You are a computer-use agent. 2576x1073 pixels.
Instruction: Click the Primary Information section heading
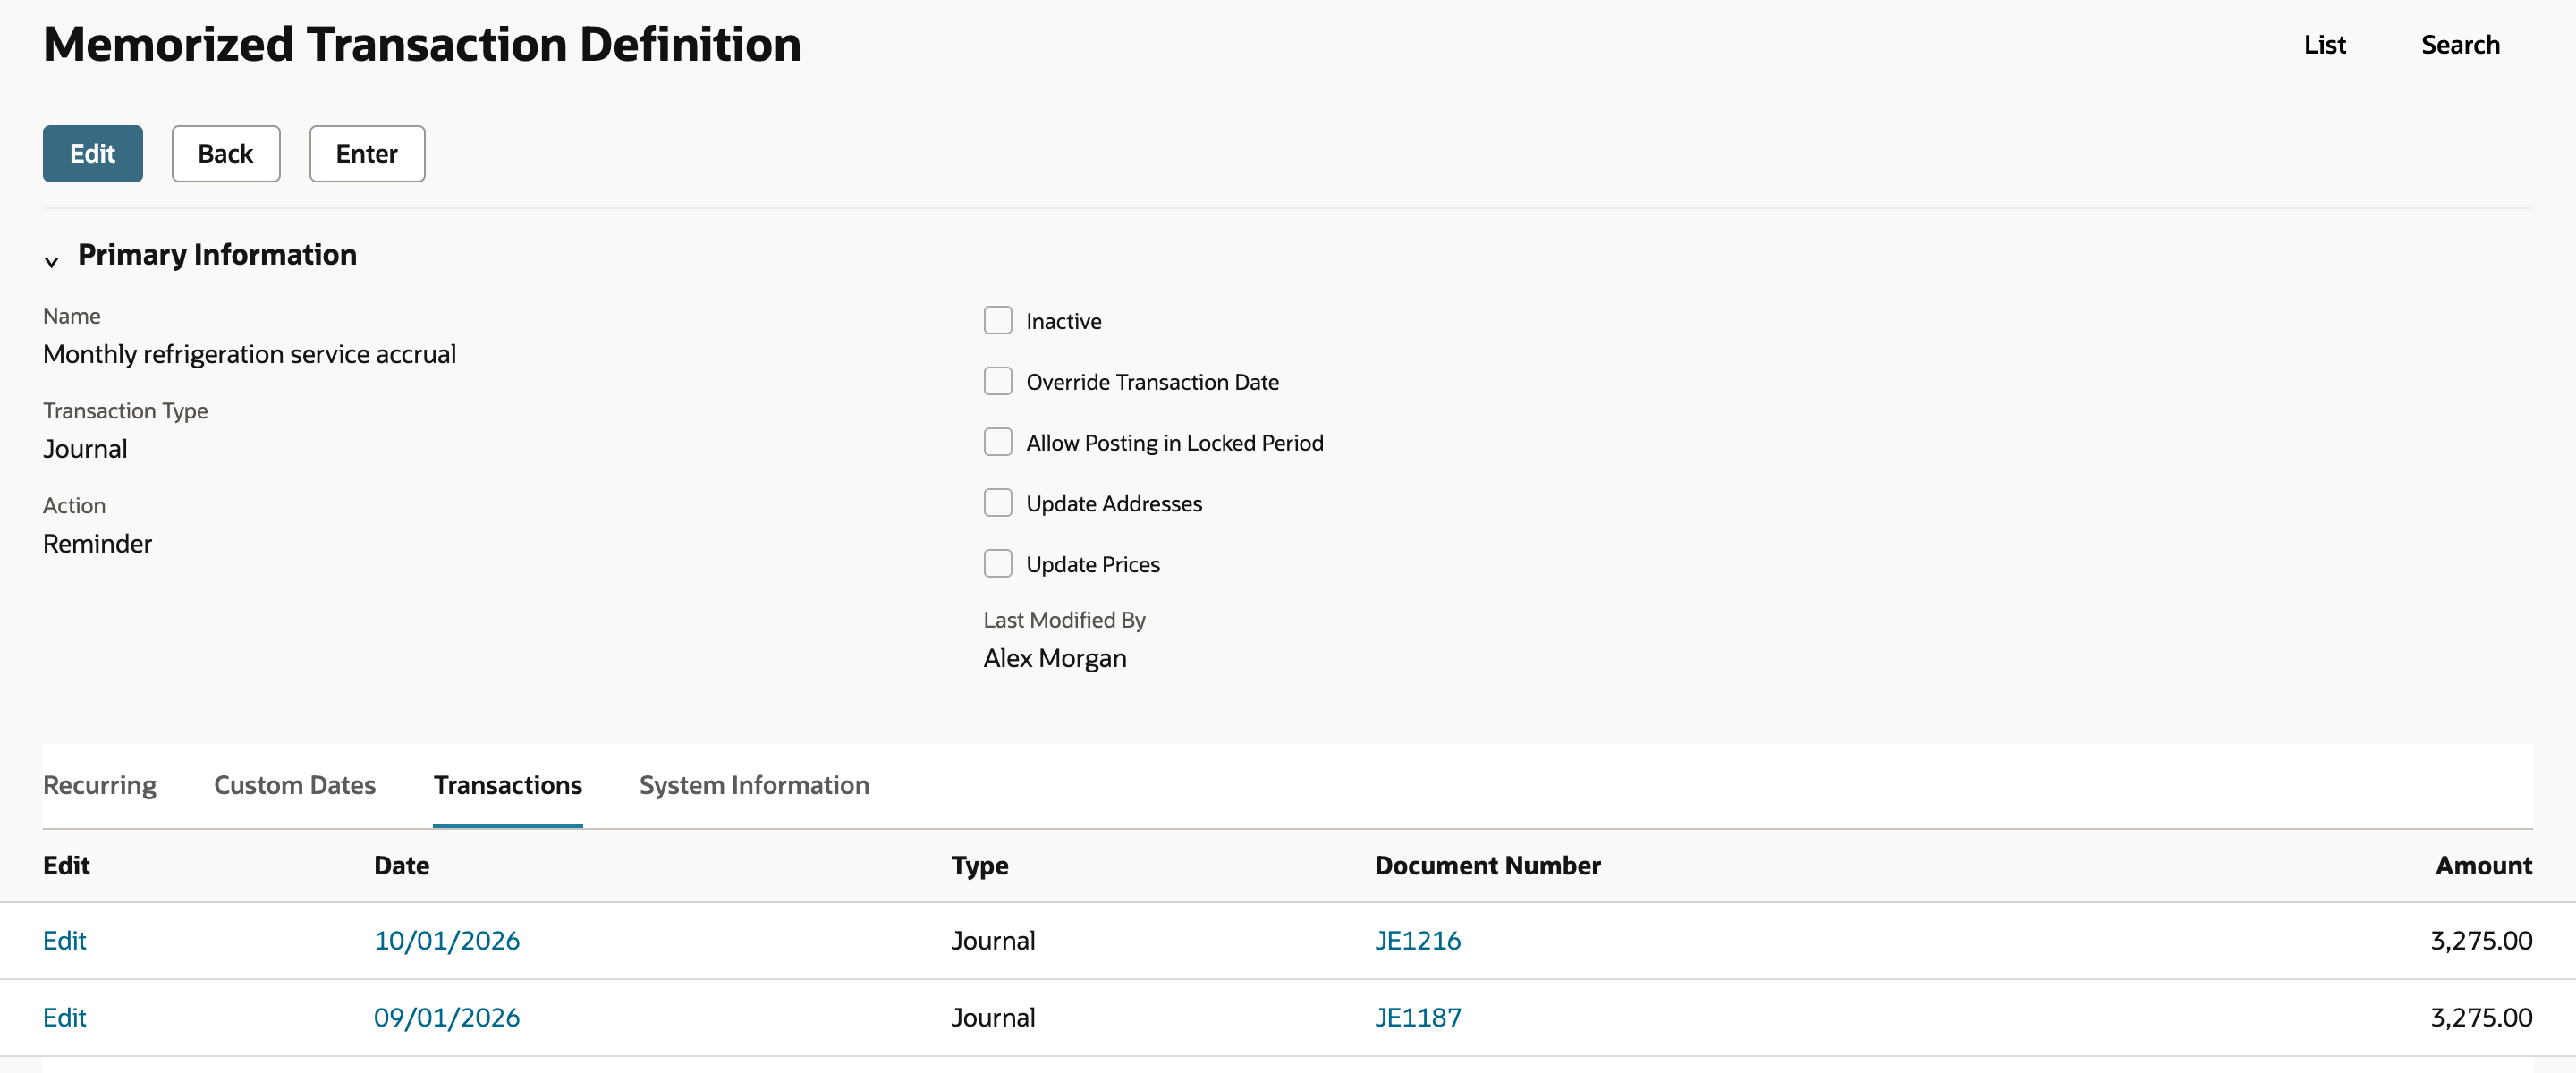tap(217, 255)
